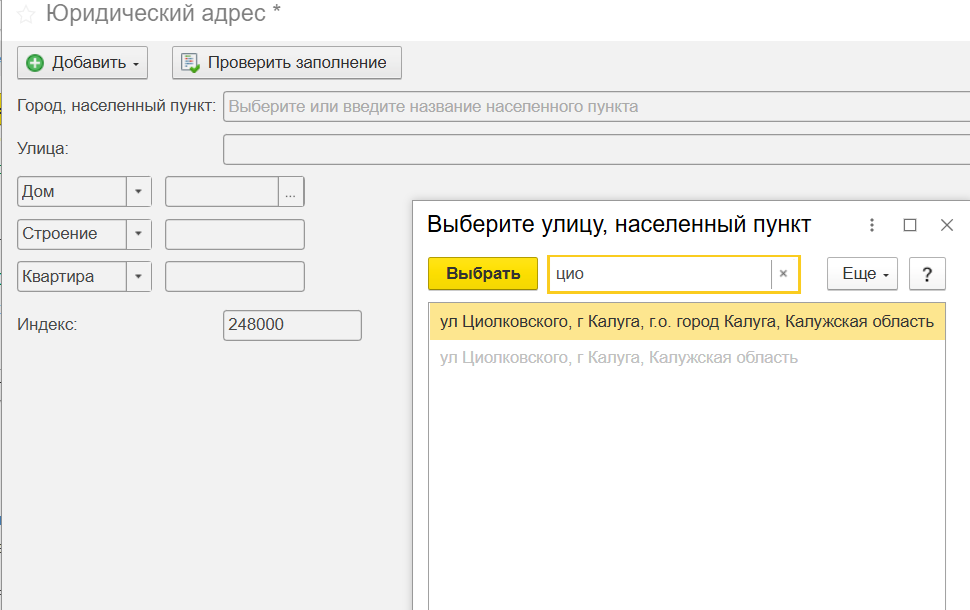Click the ellipsis button beside the Дом number
Image resolution: width=970 pixels, height=610 pixels.
[291, 192]
